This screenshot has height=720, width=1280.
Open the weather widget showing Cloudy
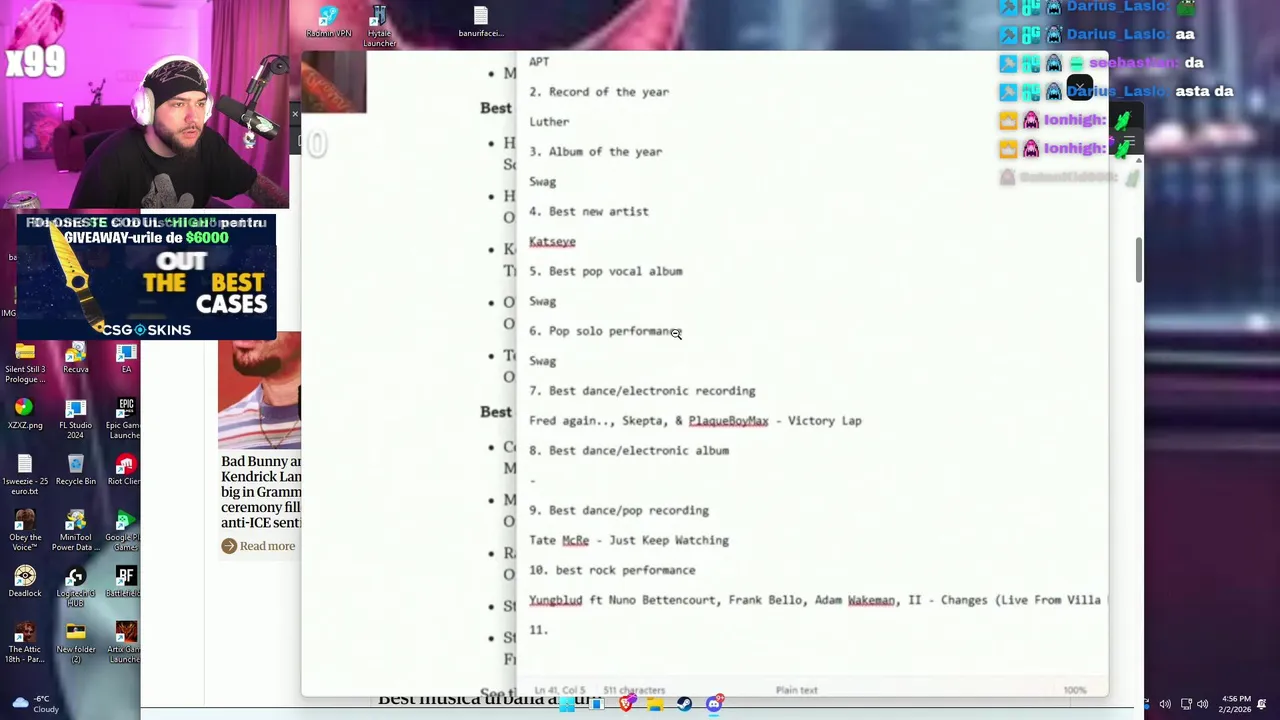(x=33, y=704)
